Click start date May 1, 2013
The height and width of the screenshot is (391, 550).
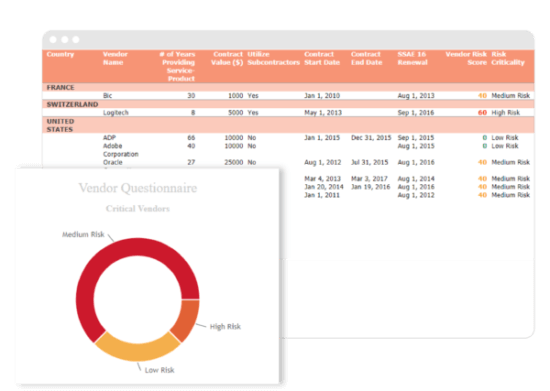point(323,113)
